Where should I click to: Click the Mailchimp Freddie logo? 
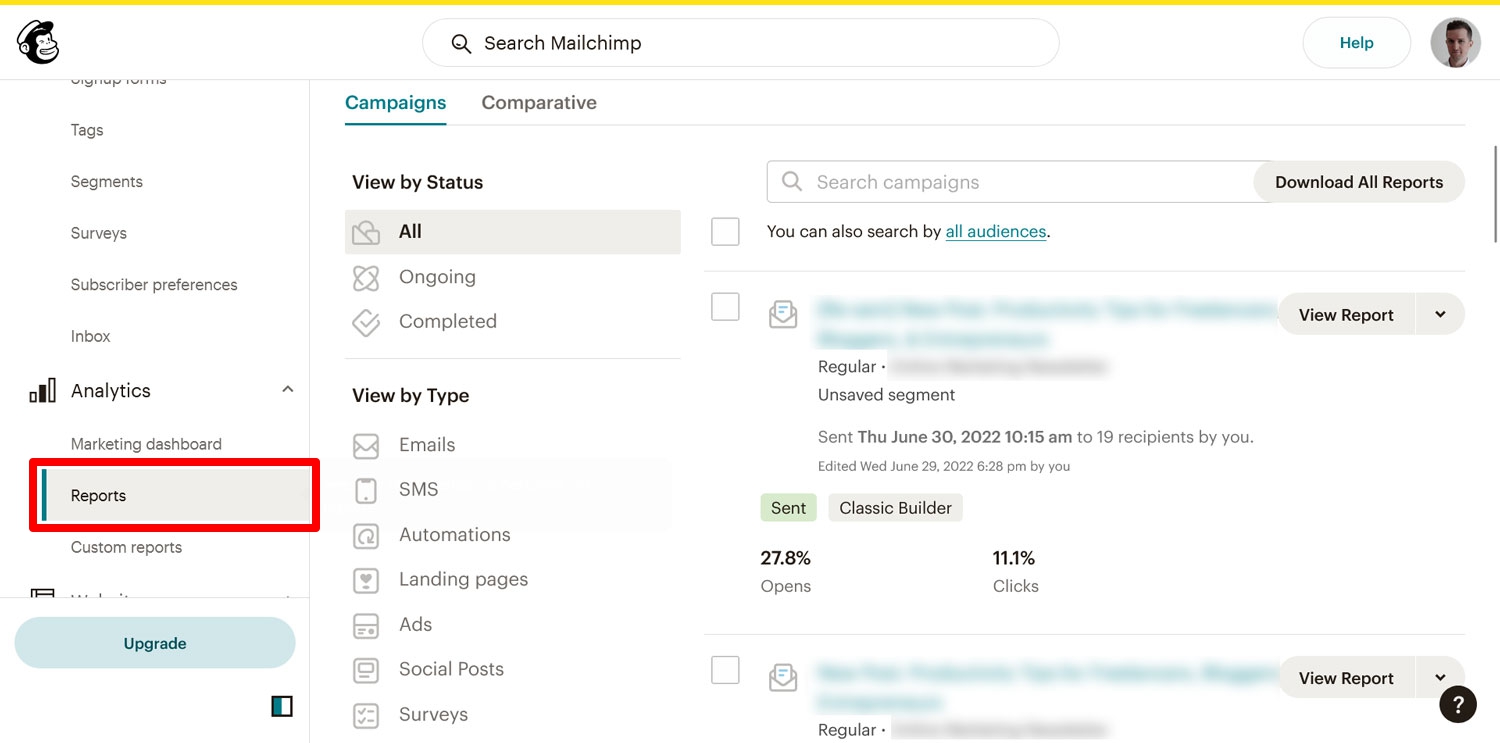[x=38, y=43]
